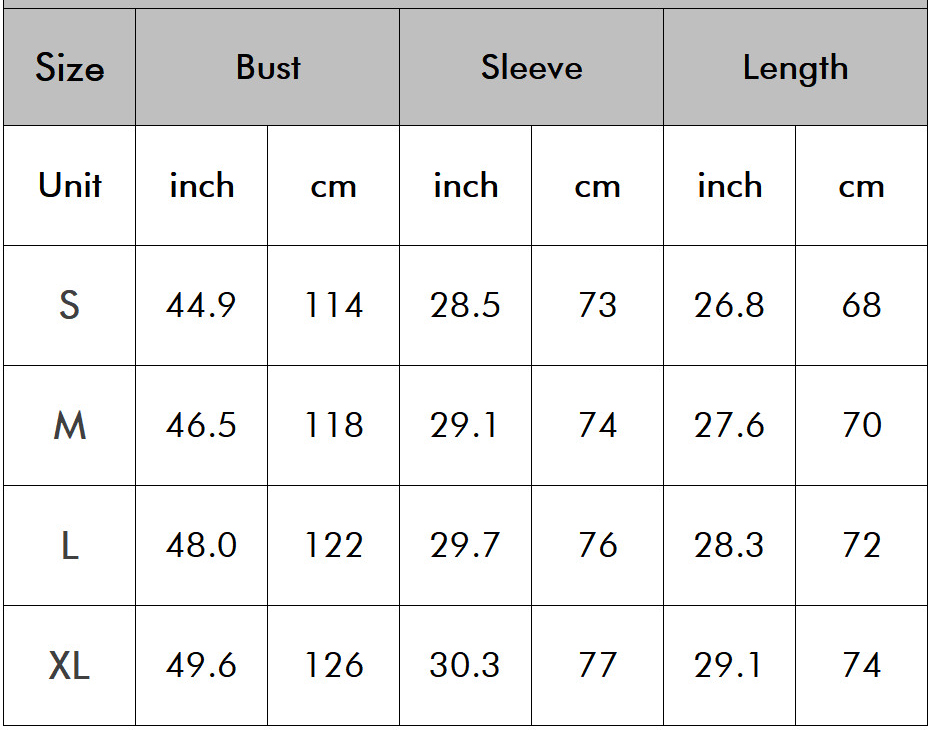Select the 70 cm length value
The height and width of the screenshot is (730, 931).
[861, 426]
